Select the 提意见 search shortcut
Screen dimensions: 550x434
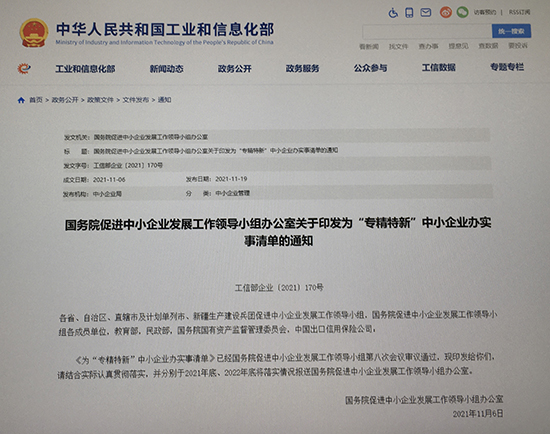click(x=458, y=46)
